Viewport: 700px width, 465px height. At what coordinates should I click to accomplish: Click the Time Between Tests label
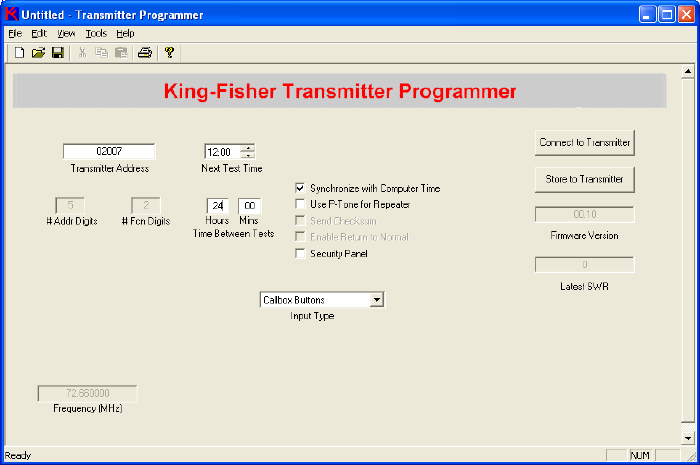click(233, 233)
